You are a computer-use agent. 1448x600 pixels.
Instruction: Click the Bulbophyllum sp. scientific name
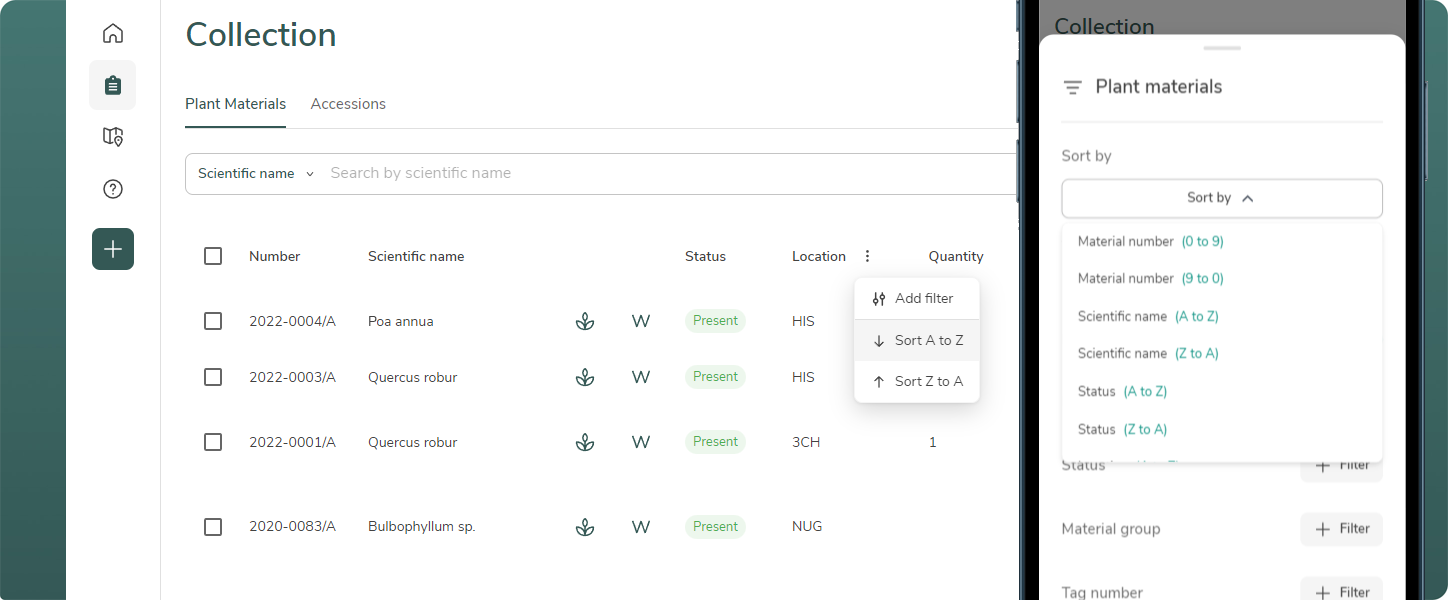[422, 527]
